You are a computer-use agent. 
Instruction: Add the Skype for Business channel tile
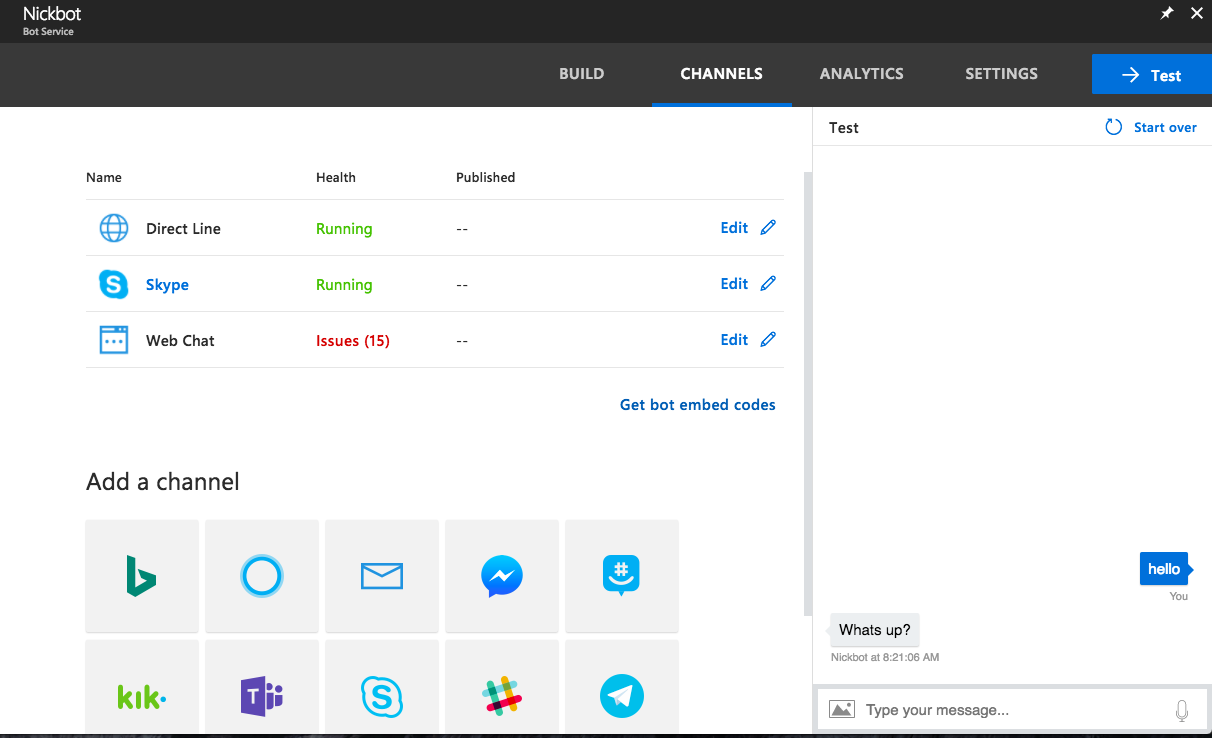pos(382,689)
